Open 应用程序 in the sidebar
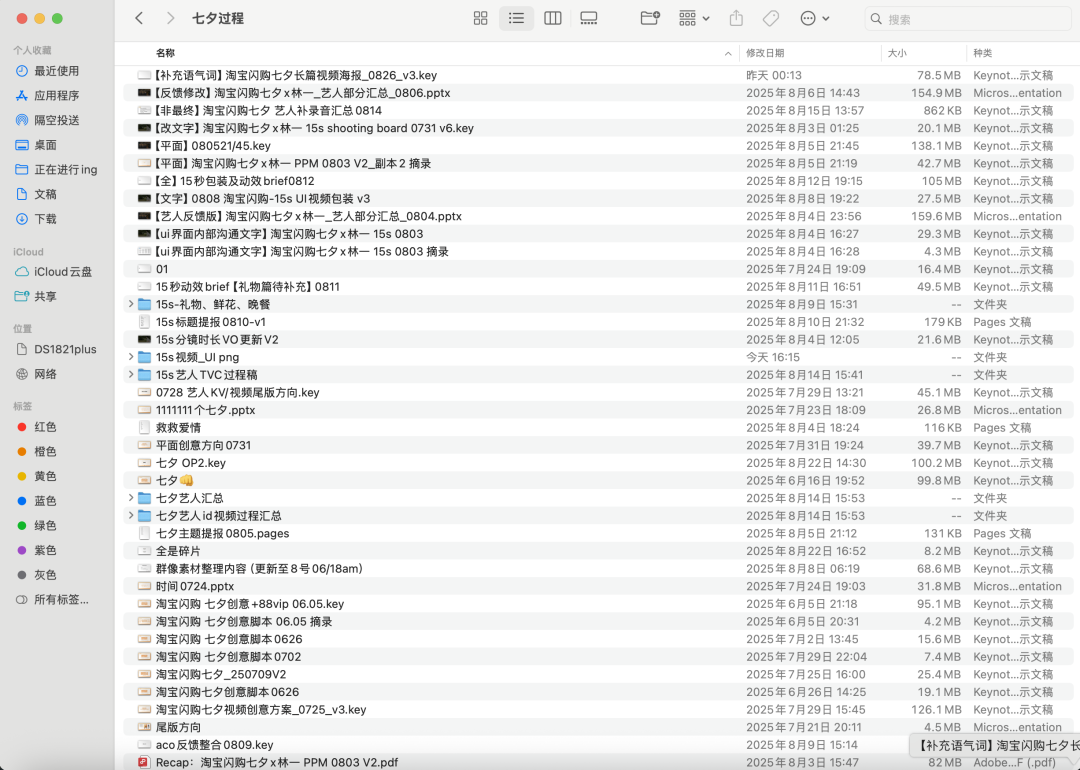The height and width of the screenshot is (770, 1080). click(x=56, y=96)
